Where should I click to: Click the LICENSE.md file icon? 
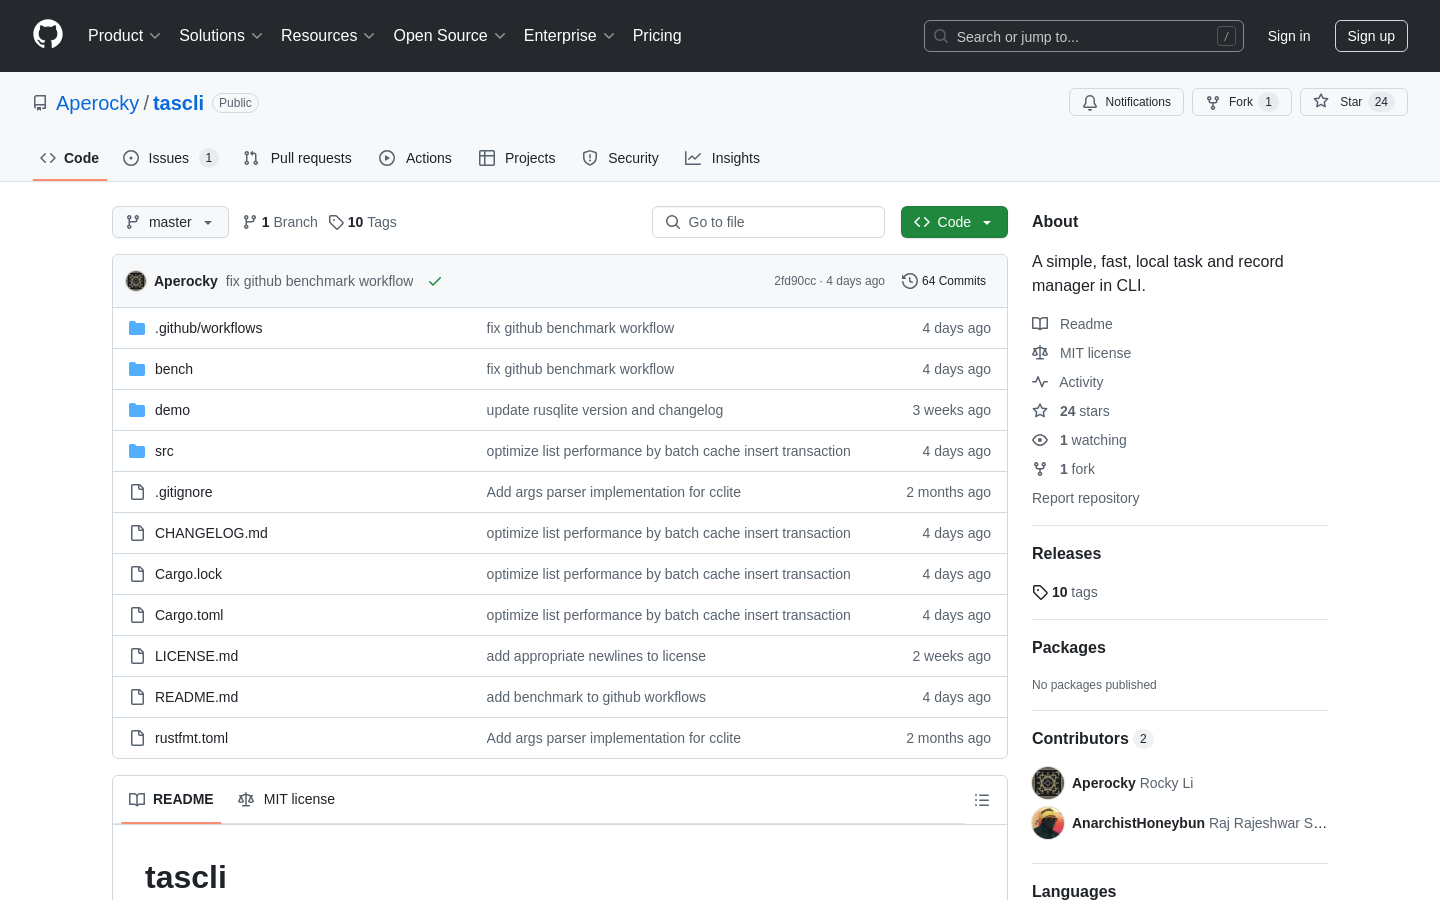(137, 656)
